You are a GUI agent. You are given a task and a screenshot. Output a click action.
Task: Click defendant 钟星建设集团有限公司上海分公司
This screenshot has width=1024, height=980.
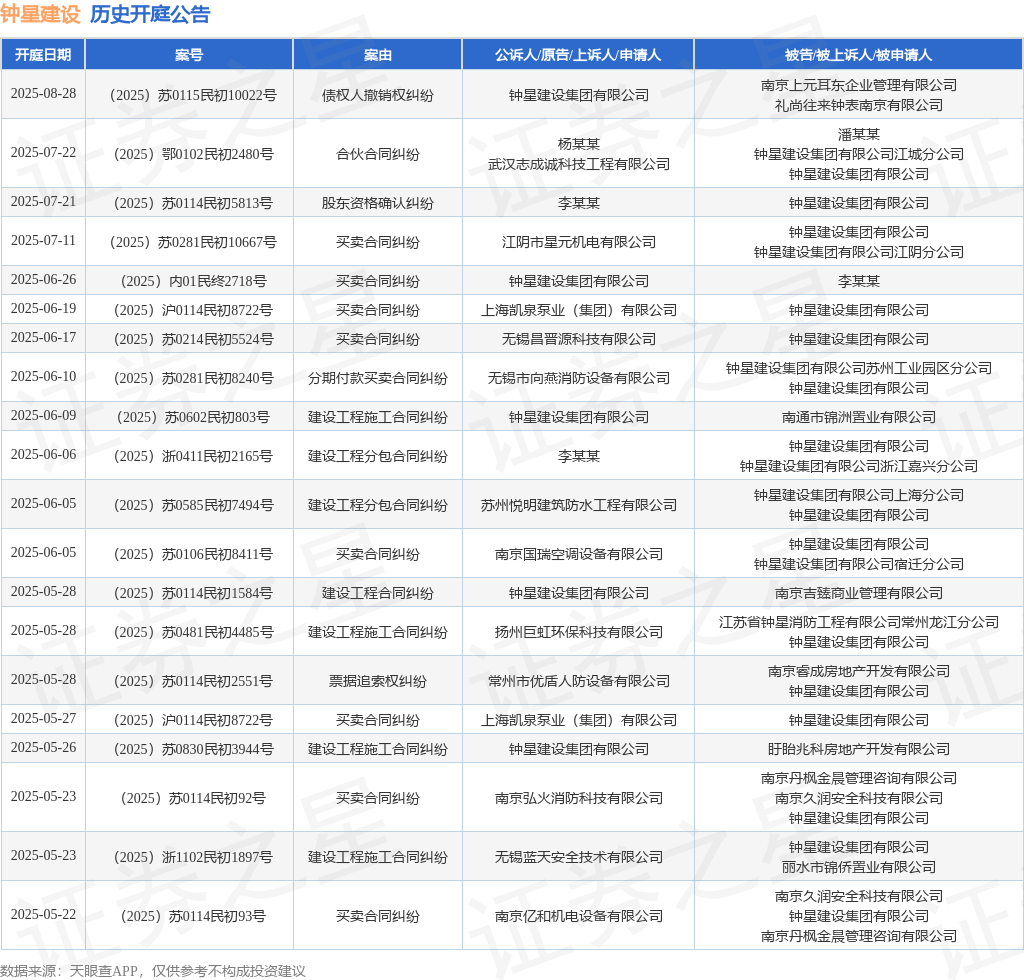click(858, 496)
